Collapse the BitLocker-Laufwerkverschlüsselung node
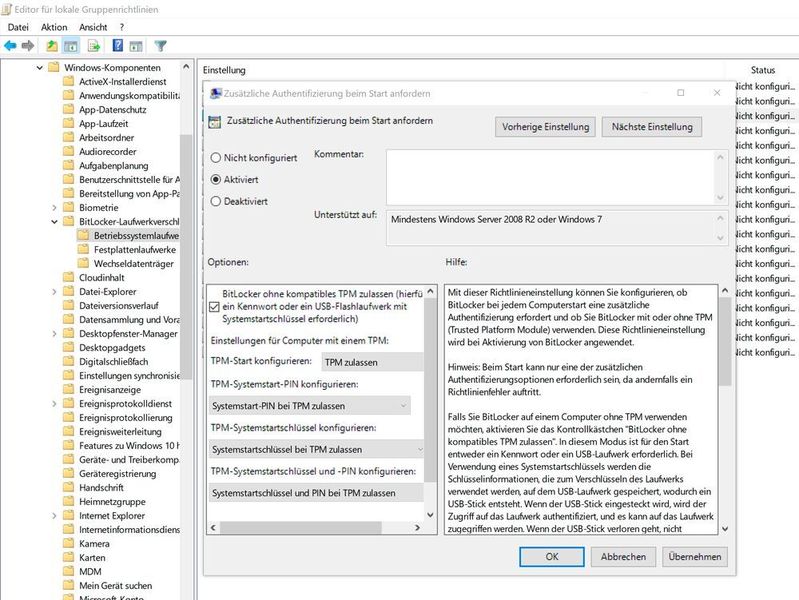 pos(54,221)
